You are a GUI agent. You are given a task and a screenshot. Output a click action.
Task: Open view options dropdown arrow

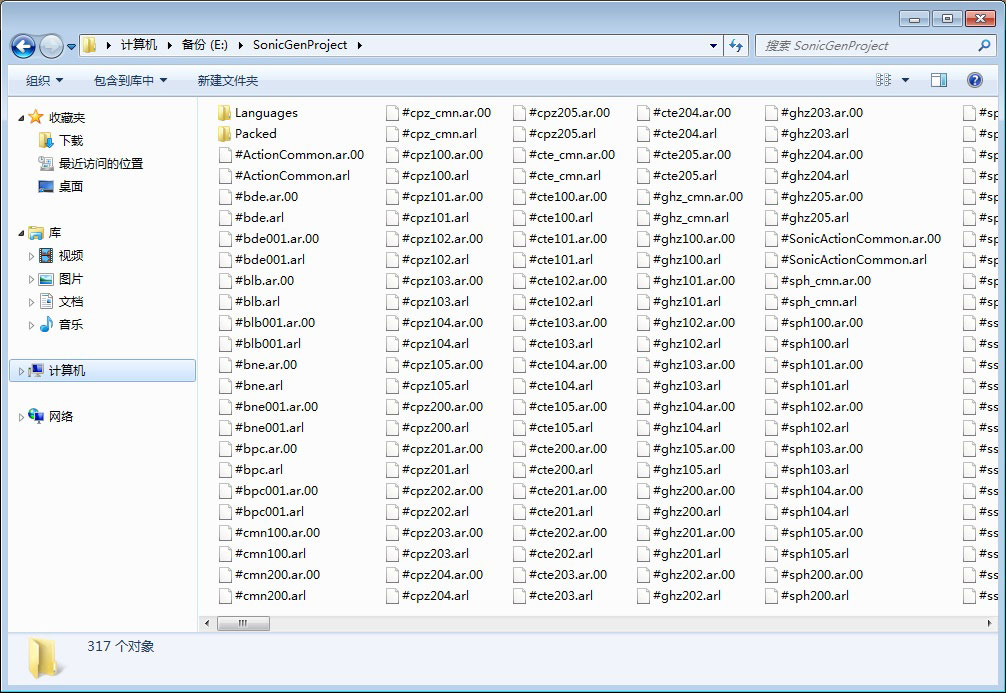(x=906, y=80)
